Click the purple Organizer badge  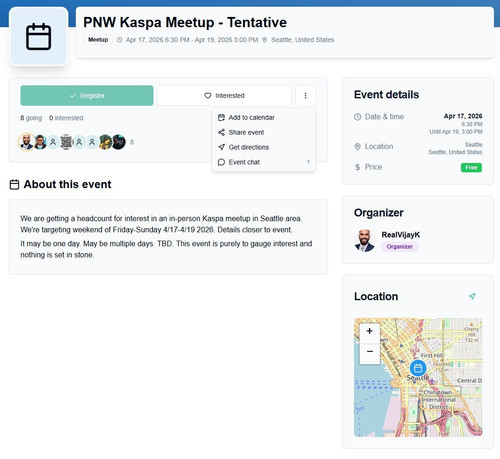400,247
